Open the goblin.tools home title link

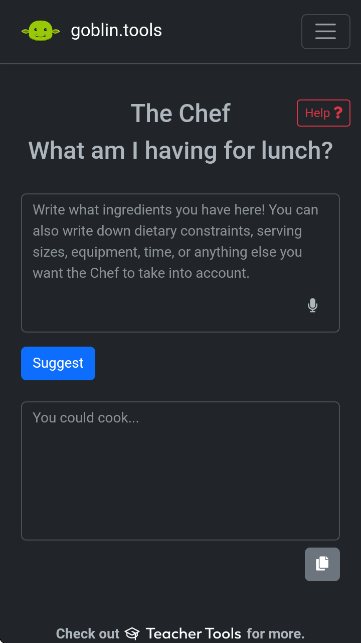click(x=116, y=31)
